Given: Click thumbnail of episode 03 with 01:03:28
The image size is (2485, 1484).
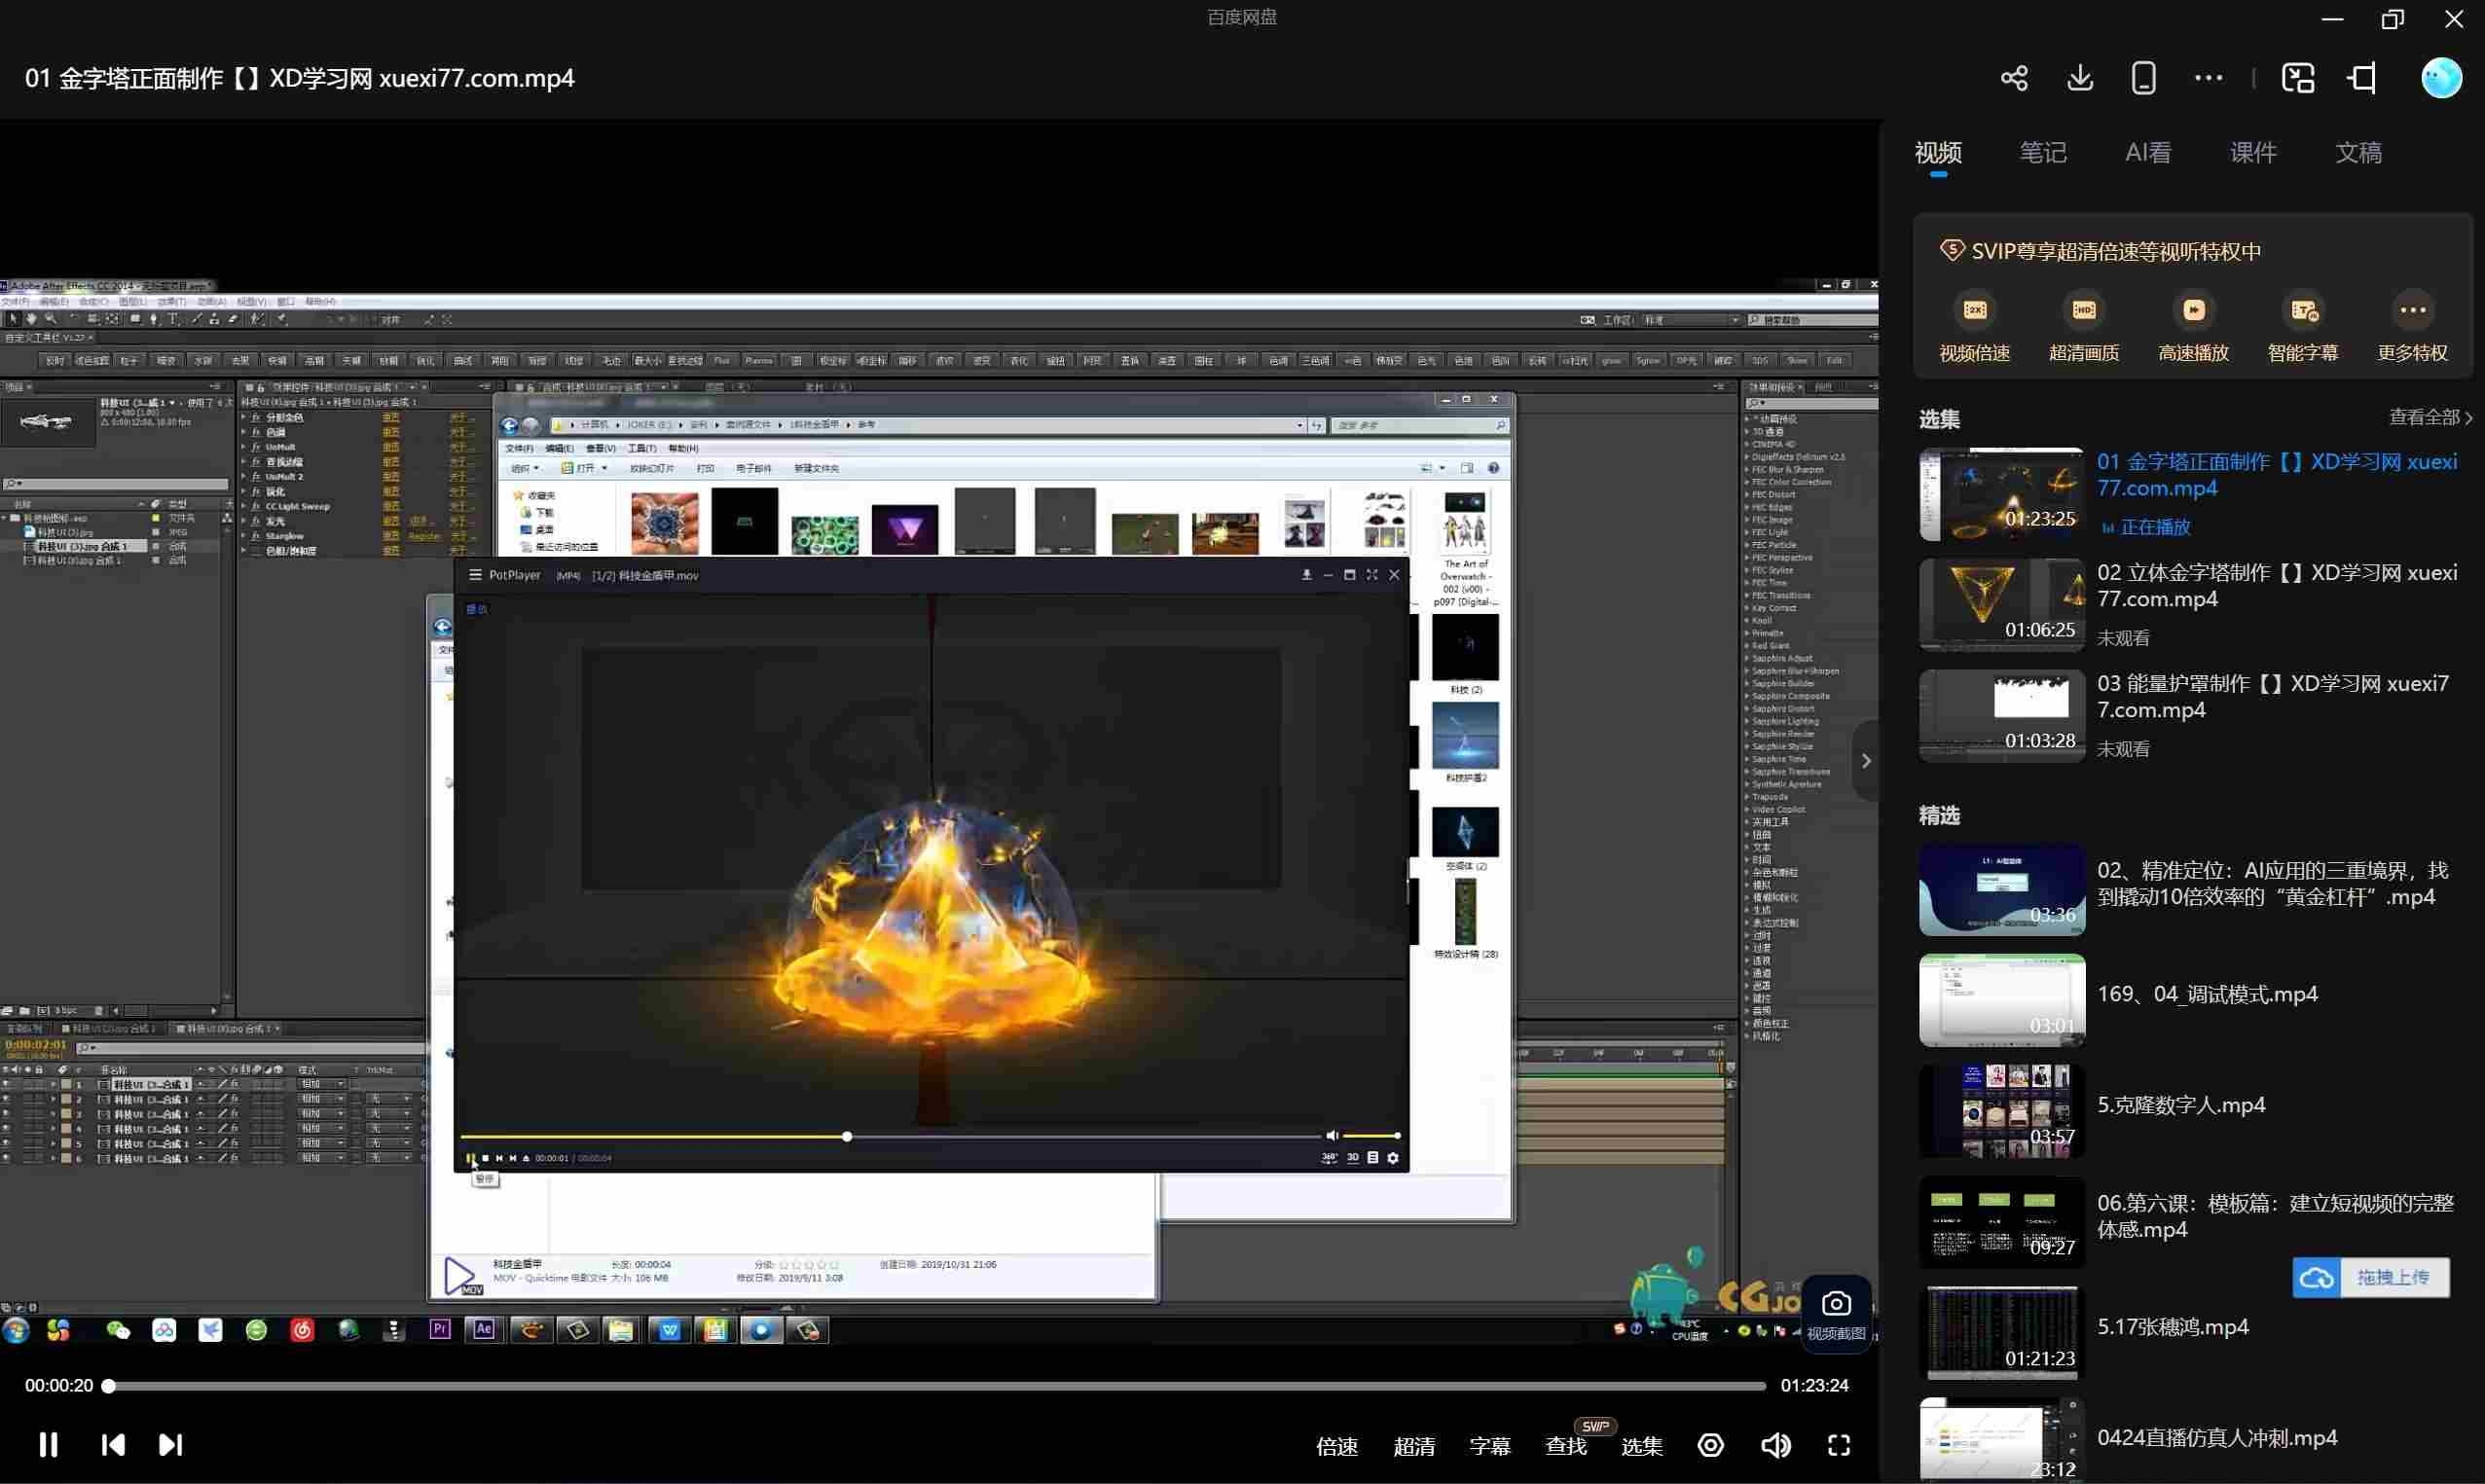Looking at the screenshot, I should point(2001,716).
